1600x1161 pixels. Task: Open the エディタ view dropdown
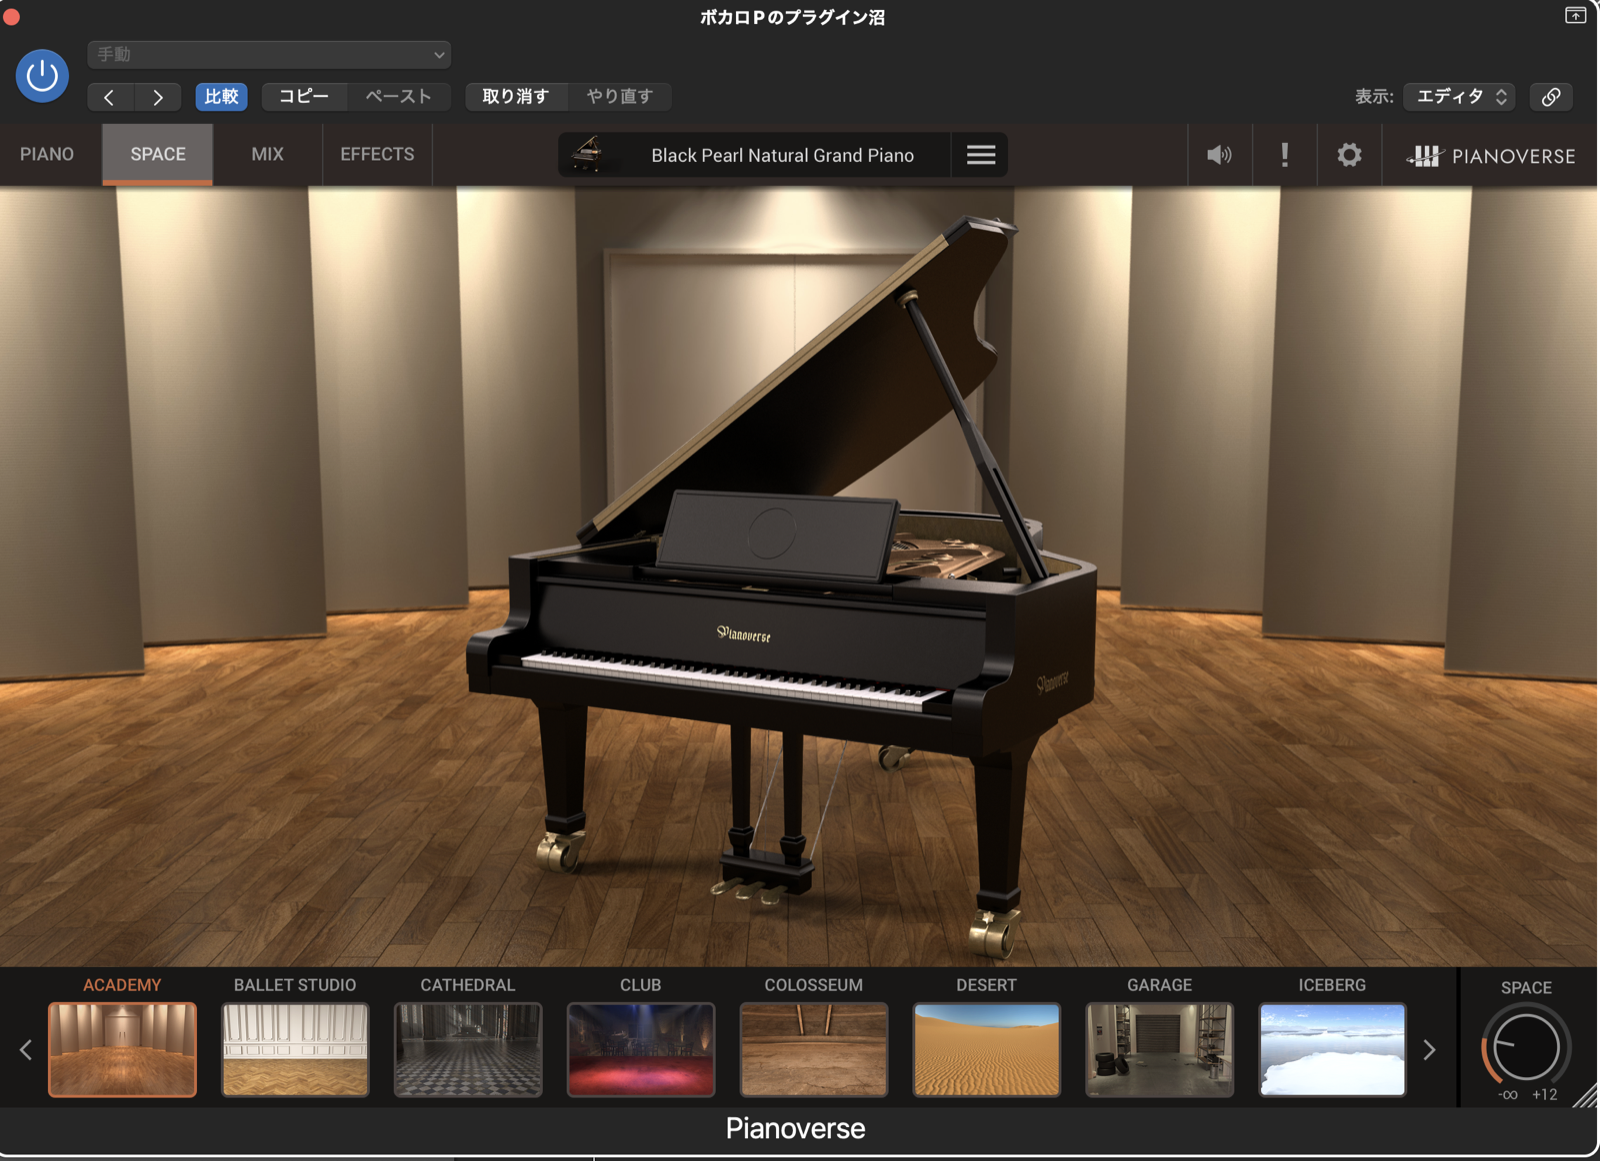point(1460,97)
